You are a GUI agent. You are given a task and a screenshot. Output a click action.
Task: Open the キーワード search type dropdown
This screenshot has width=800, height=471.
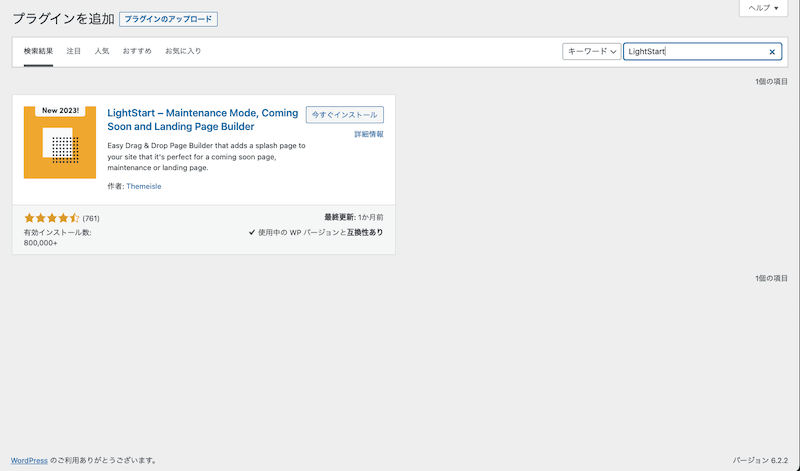click(x=591, y=52)
